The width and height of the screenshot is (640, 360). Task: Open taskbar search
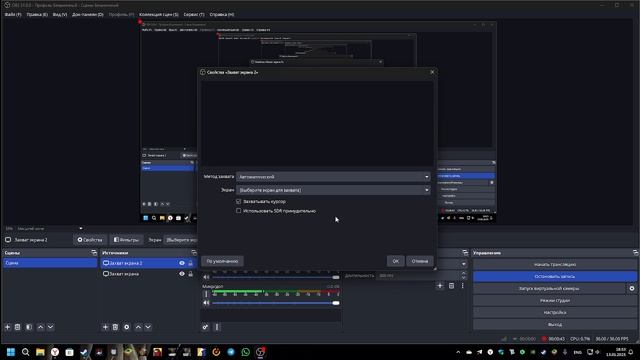click(x=25, y=352)
